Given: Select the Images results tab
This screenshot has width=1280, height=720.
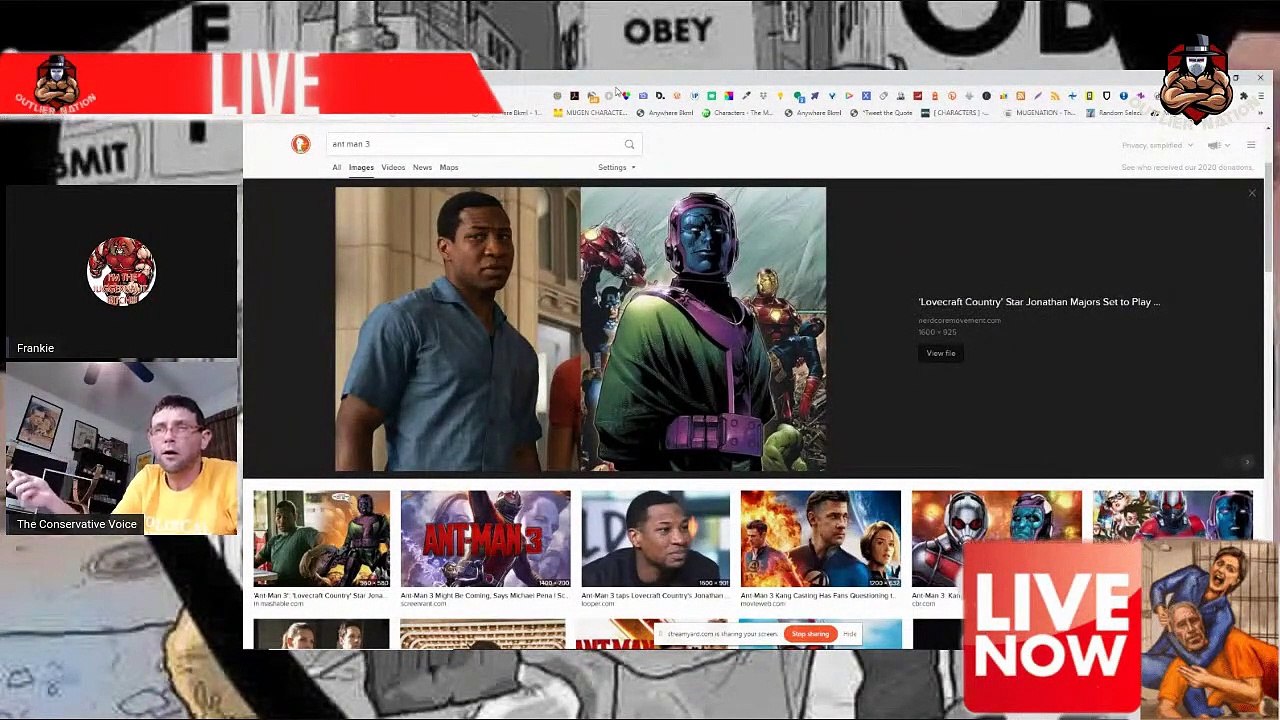Looking at the screenshot, I should click(x=361, y=167).
